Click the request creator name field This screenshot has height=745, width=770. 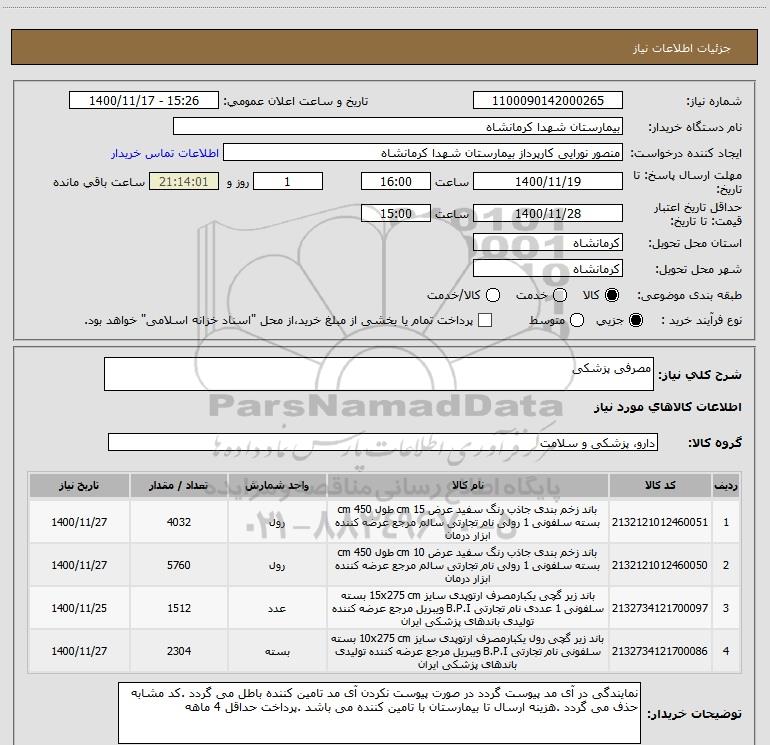(423, 152)
